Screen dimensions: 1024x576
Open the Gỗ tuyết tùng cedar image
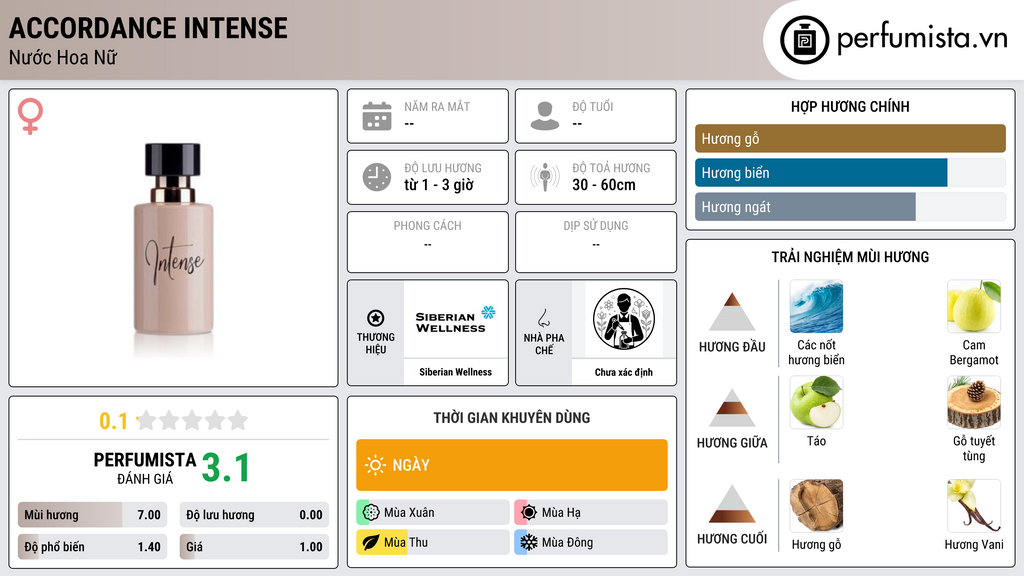click(974, 402)
